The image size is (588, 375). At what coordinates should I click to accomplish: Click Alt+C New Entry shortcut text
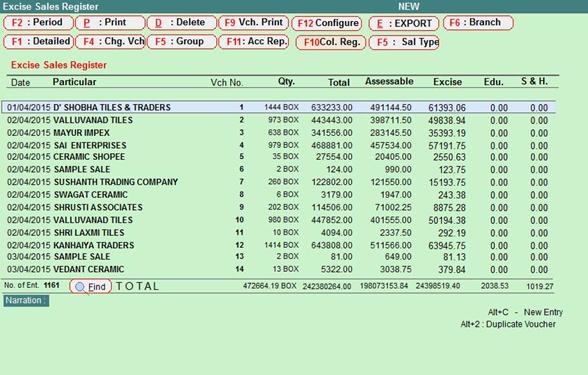click(x=525, y=312)
